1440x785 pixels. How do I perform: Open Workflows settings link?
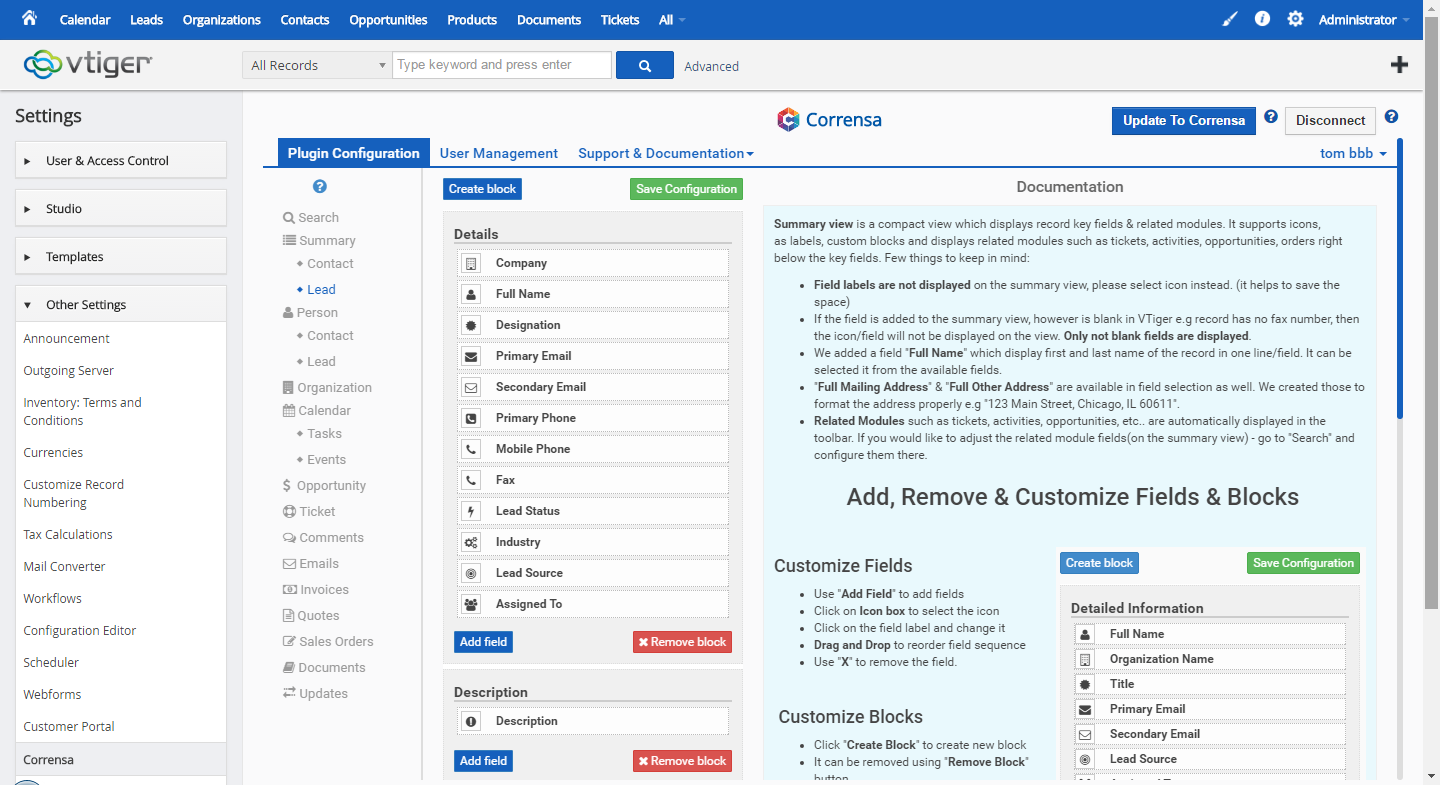(x=53, y=598)
